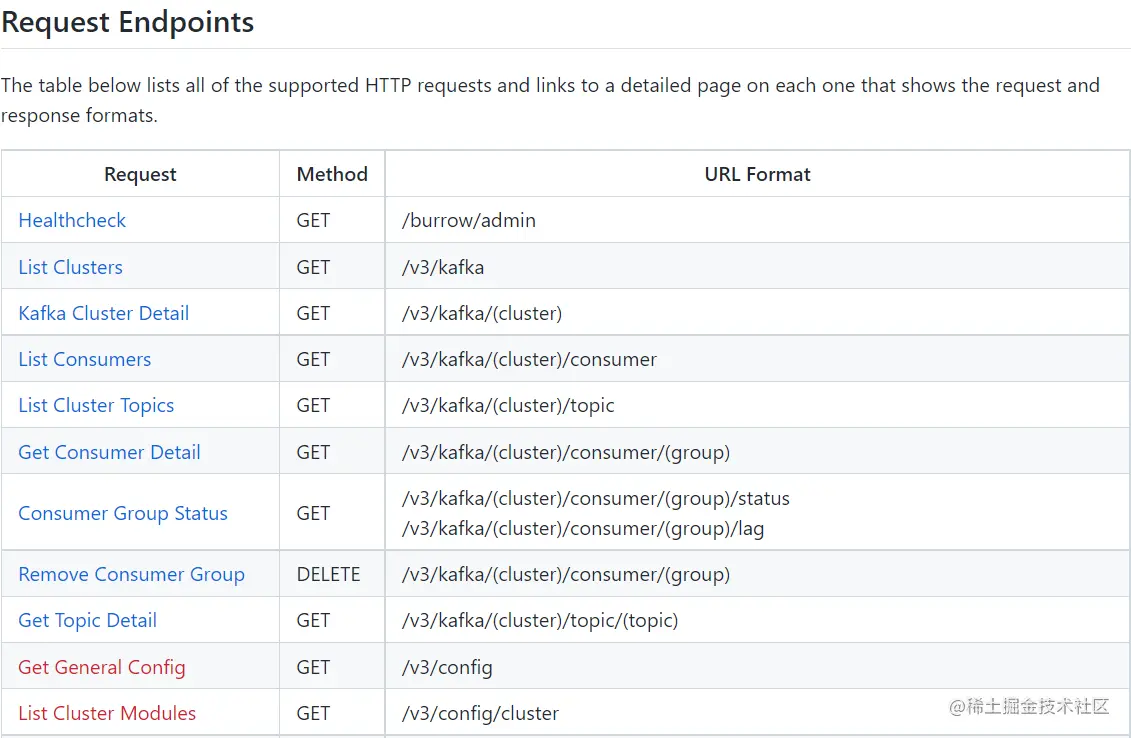Click the /v3/config/cluster URL text
This screenshot has height=738, width=1131.
(x=480, y=713)
